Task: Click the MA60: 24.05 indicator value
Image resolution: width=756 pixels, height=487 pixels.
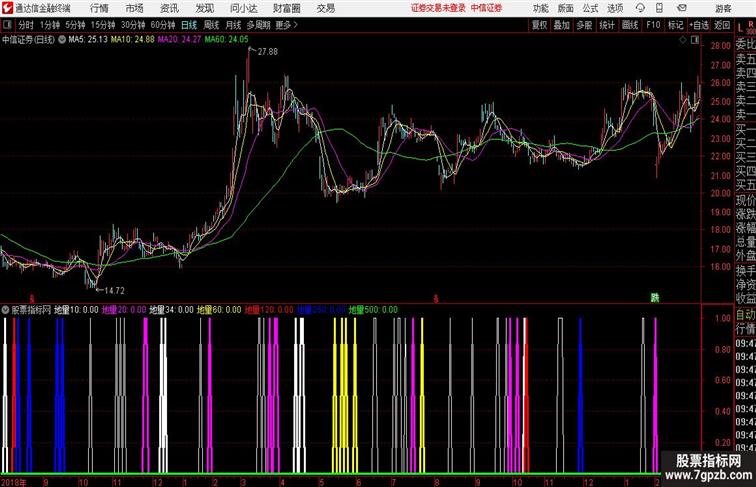Action: coord(227,40)
